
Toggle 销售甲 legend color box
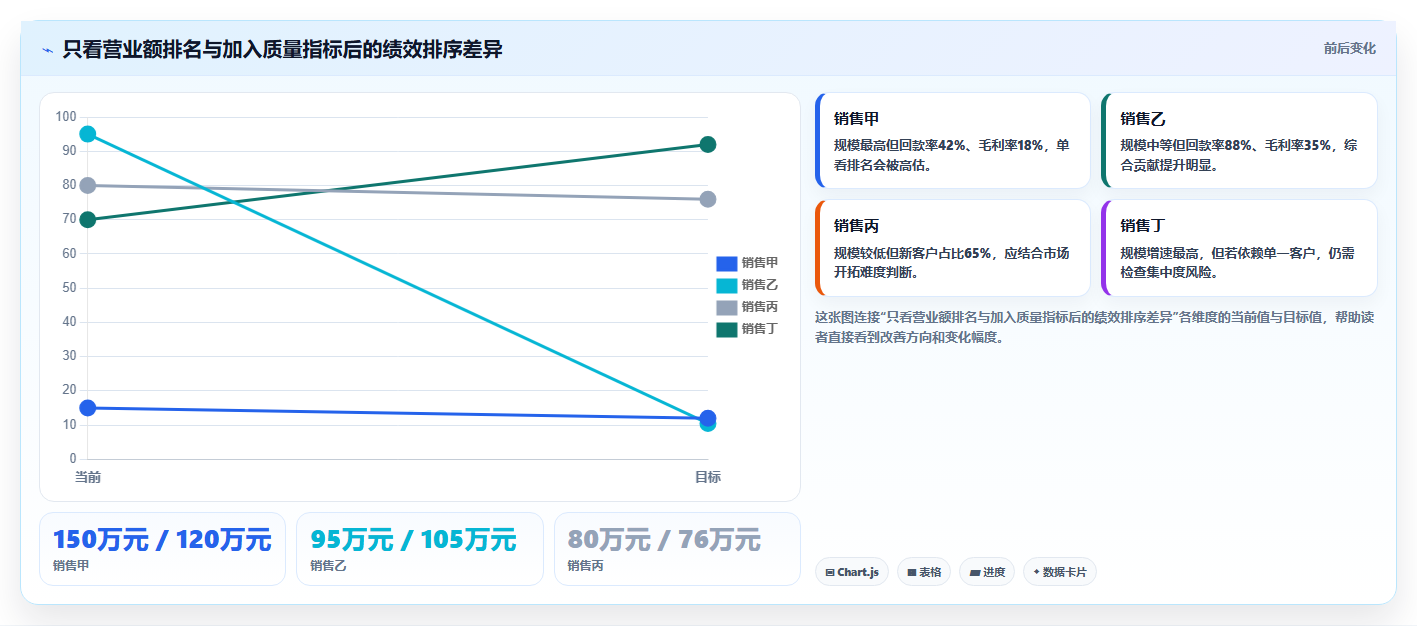click(x=727, y=263)
